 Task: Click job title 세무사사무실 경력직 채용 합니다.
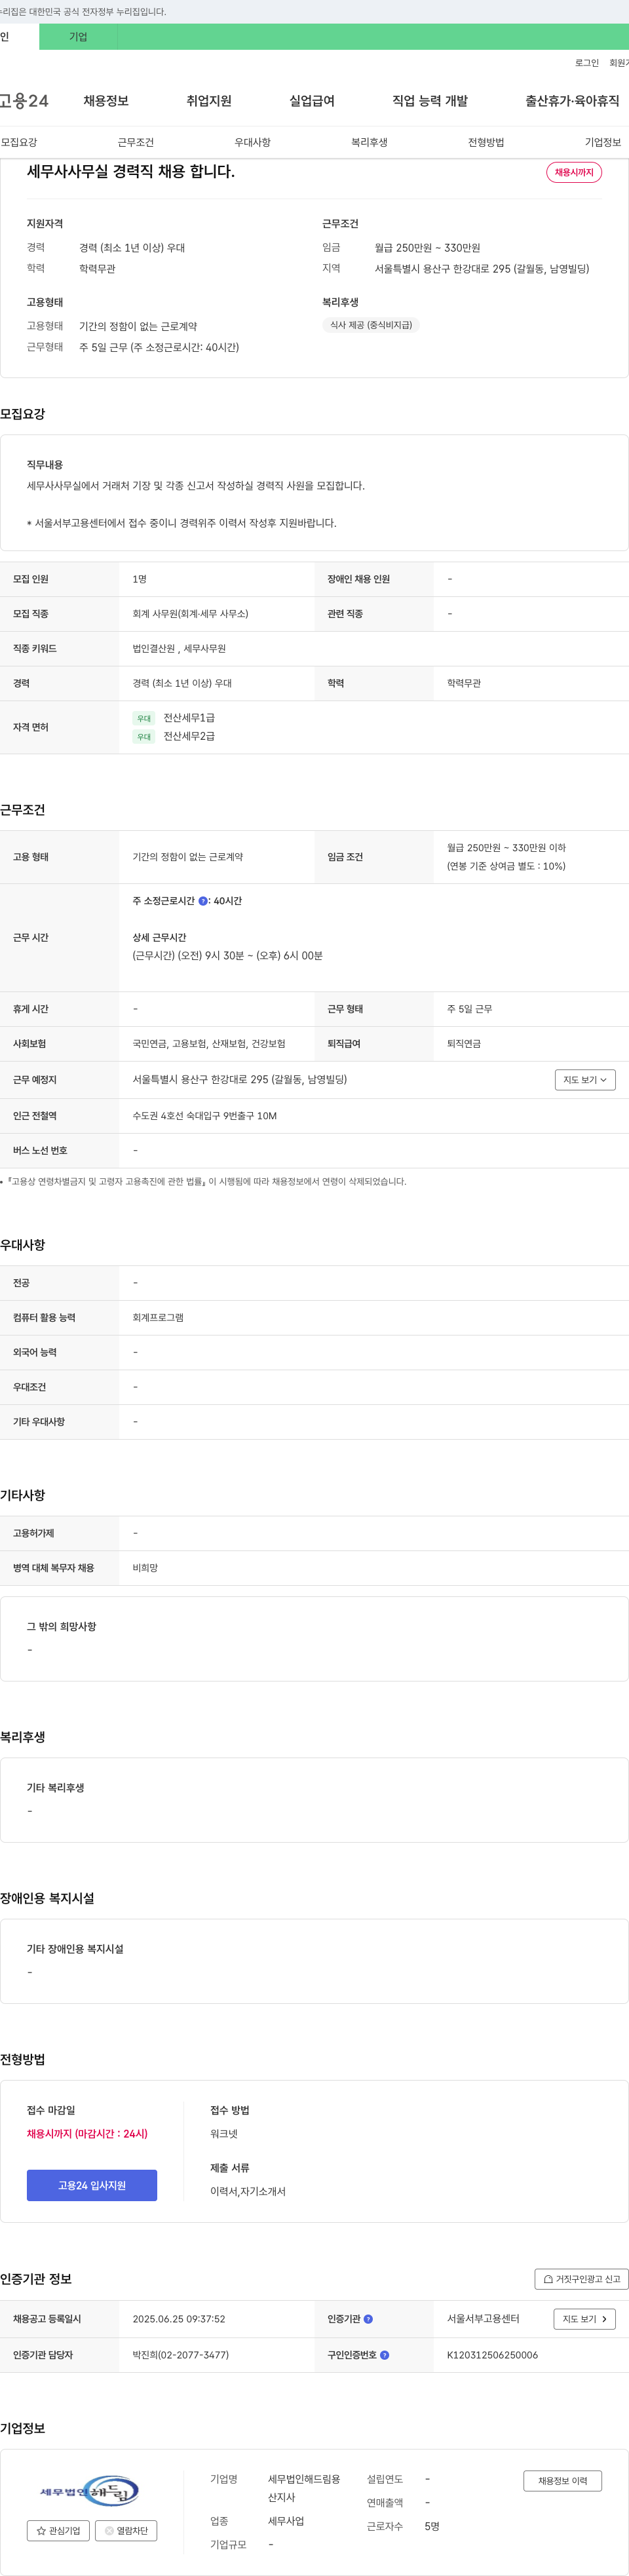(x=131, y=171)
